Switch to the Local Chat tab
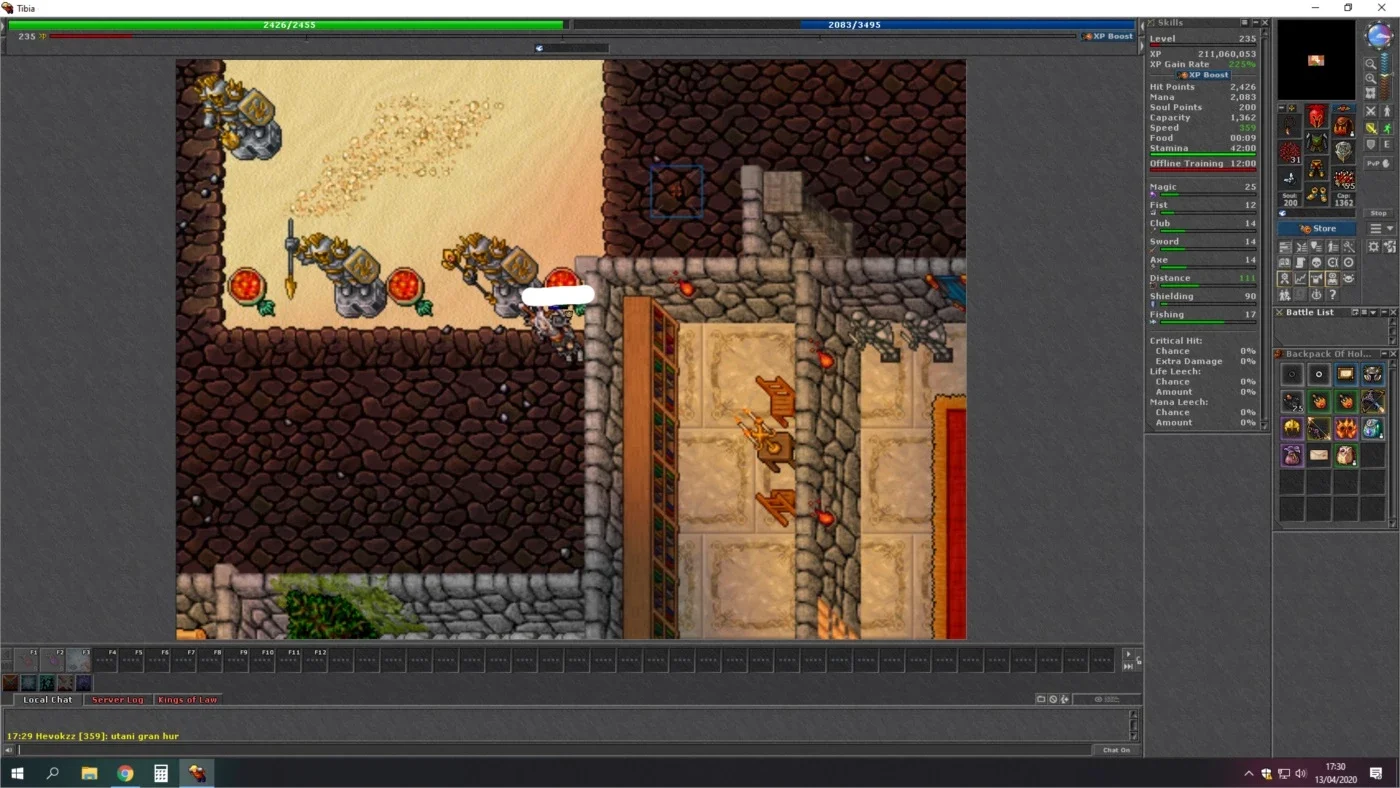Viewport: 1400px width, 788px height. click(48, 700)
